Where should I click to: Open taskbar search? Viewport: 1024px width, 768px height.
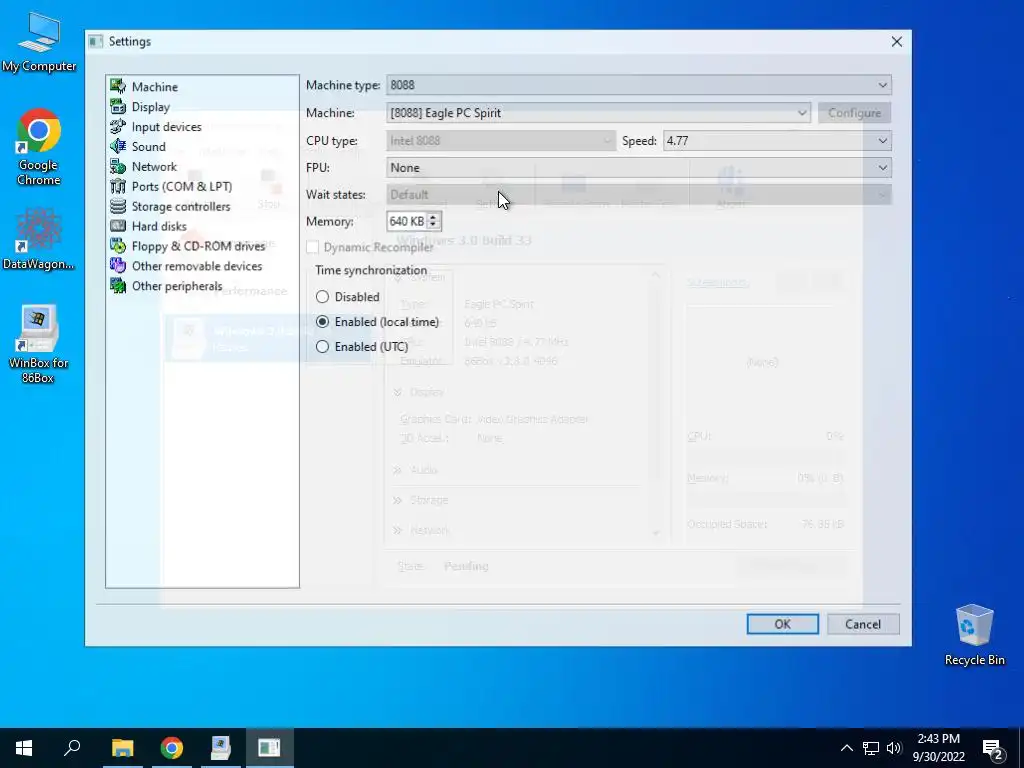pyautogui.click(x=72, y=748)
